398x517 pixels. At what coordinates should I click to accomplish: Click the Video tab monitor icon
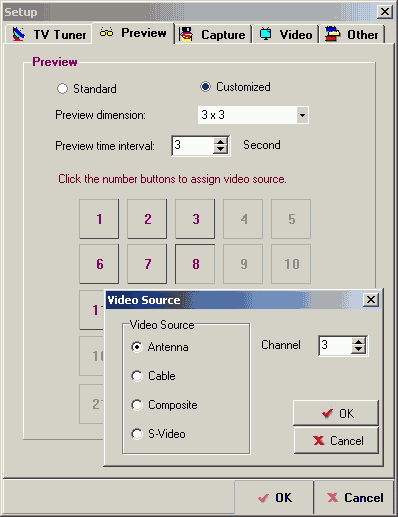coord(265,34)
